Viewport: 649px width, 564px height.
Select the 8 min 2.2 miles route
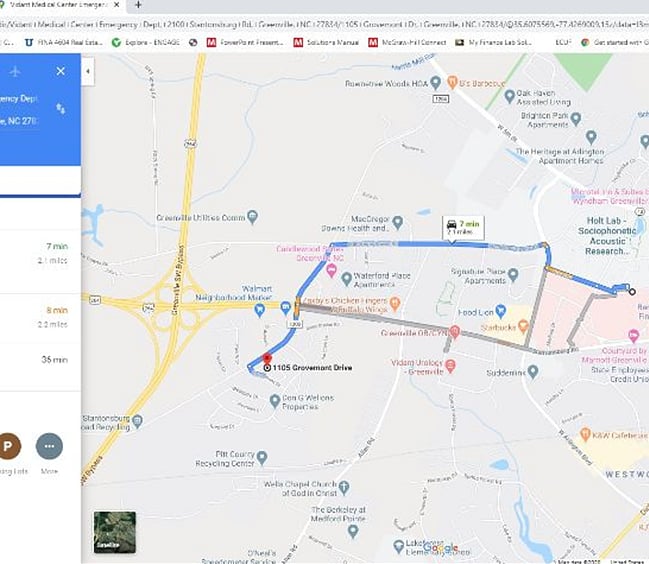(40, 317)
